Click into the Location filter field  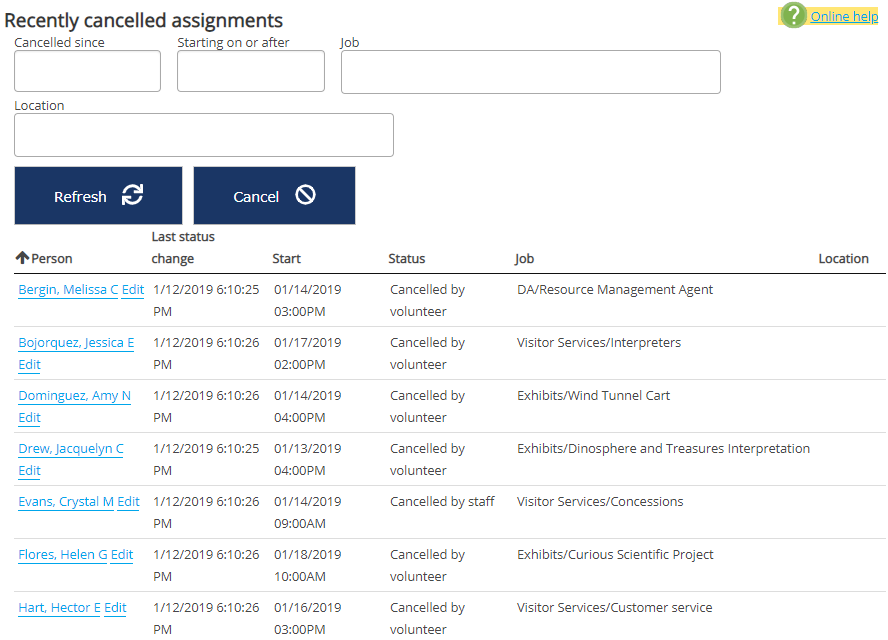[x=203, y=135]
